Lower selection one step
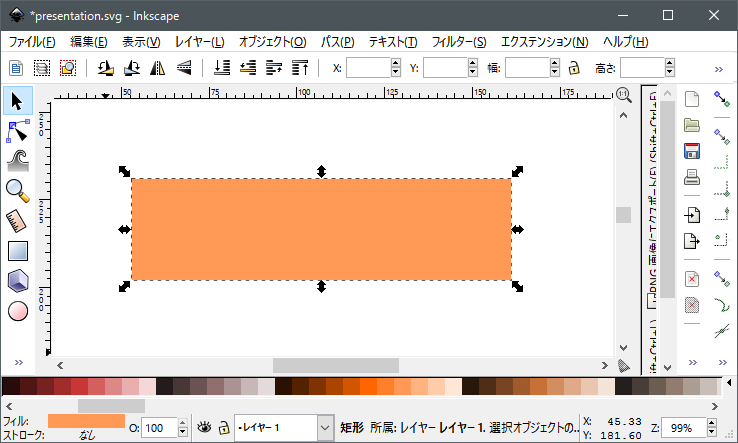The height and width of the screenshot is (443, 738). coord(248,68)
